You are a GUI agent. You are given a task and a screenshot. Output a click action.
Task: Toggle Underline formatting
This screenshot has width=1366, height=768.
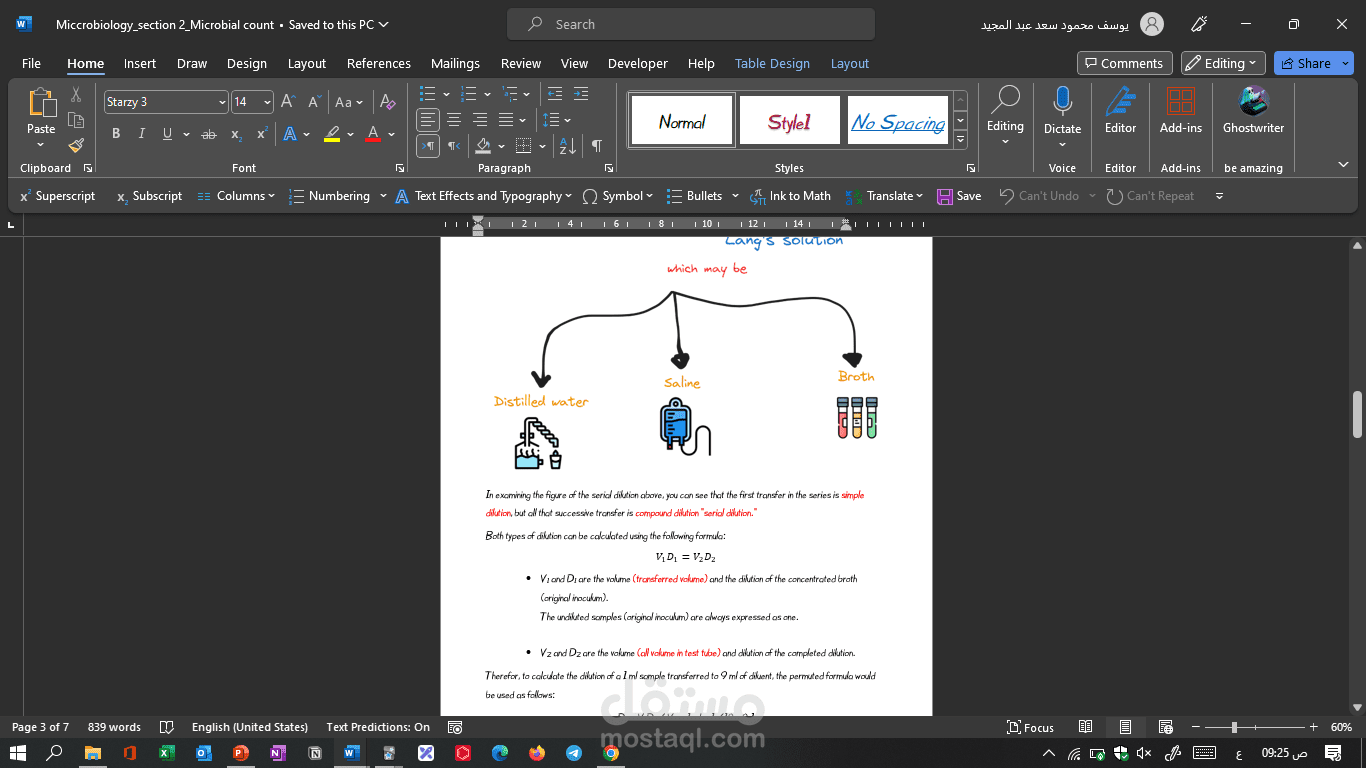pos(167,134)
